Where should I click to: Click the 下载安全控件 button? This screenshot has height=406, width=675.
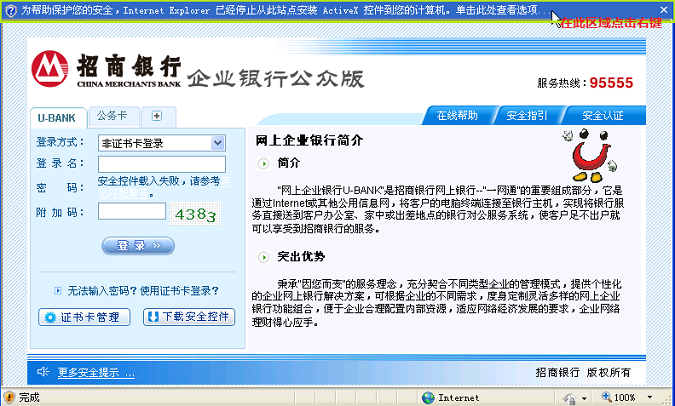click(x=189, y=317)
